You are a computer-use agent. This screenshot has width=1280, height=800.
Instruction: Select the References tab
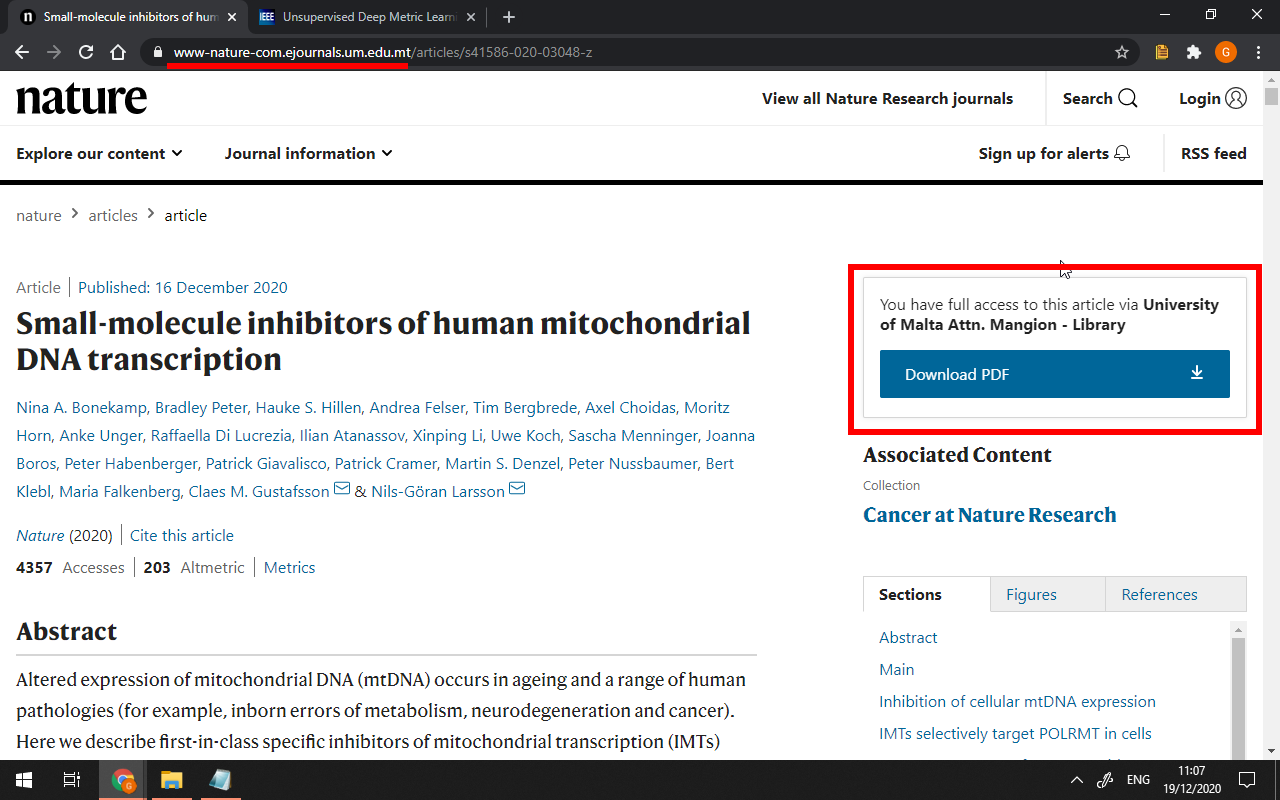tap(1176, 594)
